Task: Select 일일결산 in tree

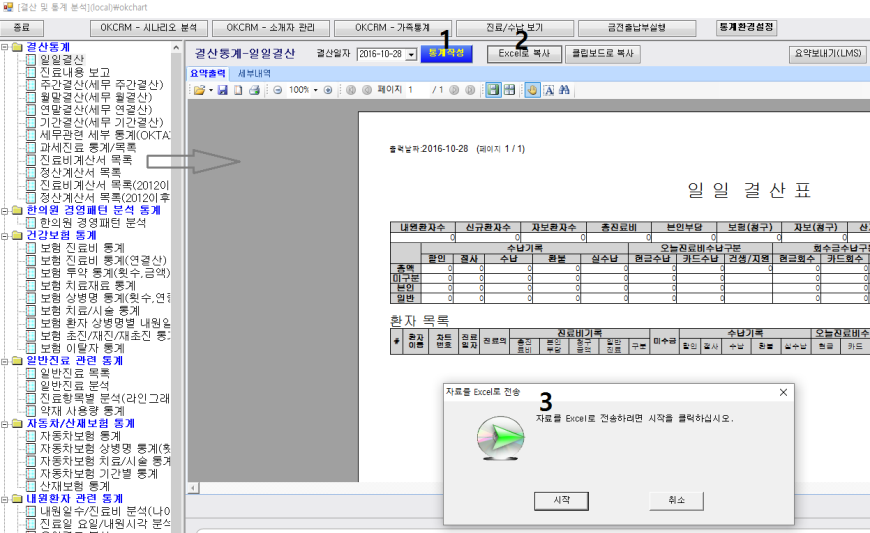Action: pyautogui.click(x=62, y=59)
